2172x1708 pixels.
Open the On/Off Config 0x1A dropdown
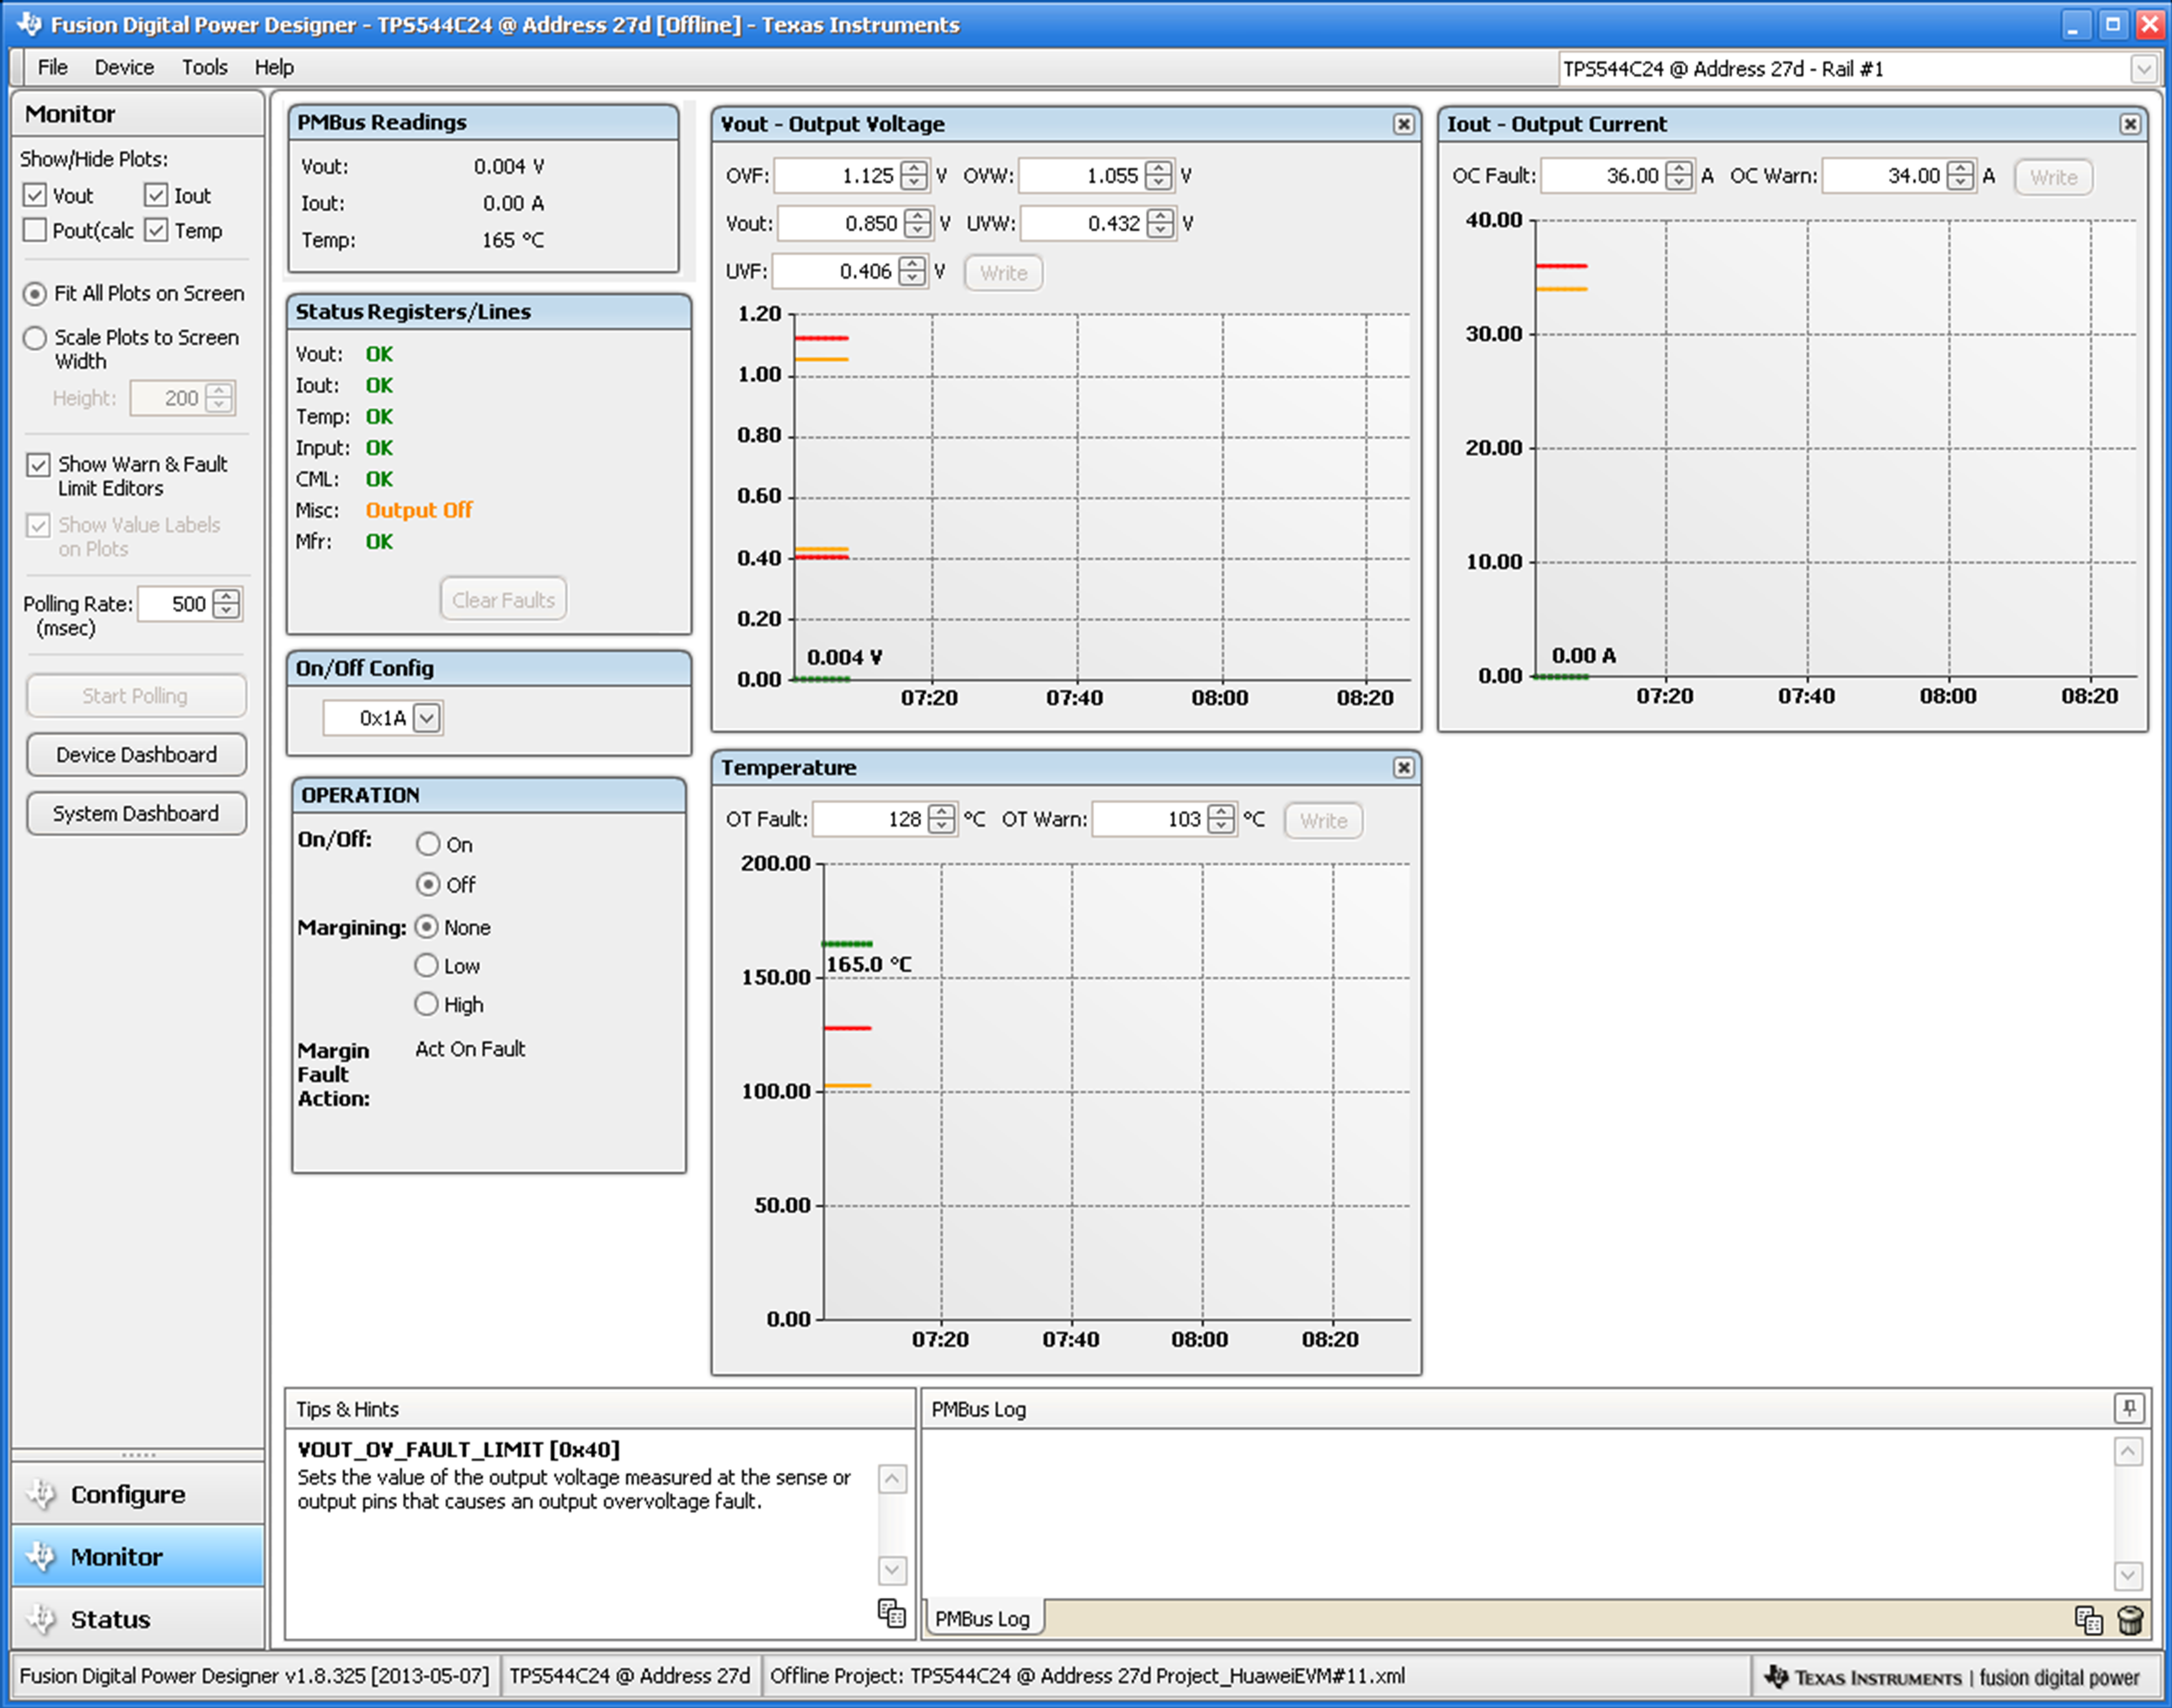click(x=427, y=717)
